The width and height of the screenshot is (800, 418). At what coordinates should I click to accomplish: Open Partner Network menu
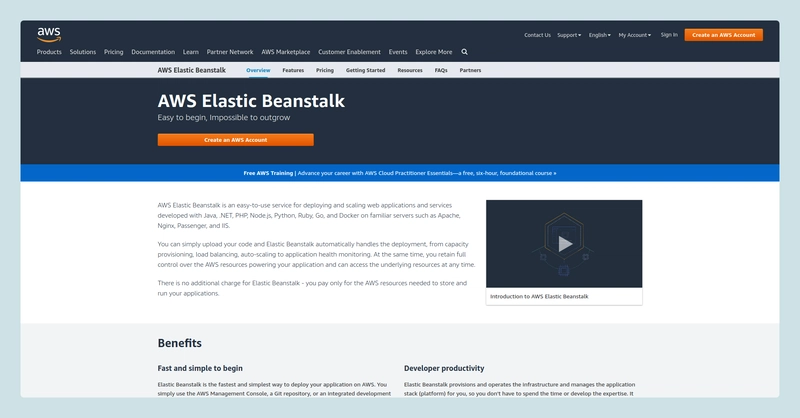(x=230, y=52)
